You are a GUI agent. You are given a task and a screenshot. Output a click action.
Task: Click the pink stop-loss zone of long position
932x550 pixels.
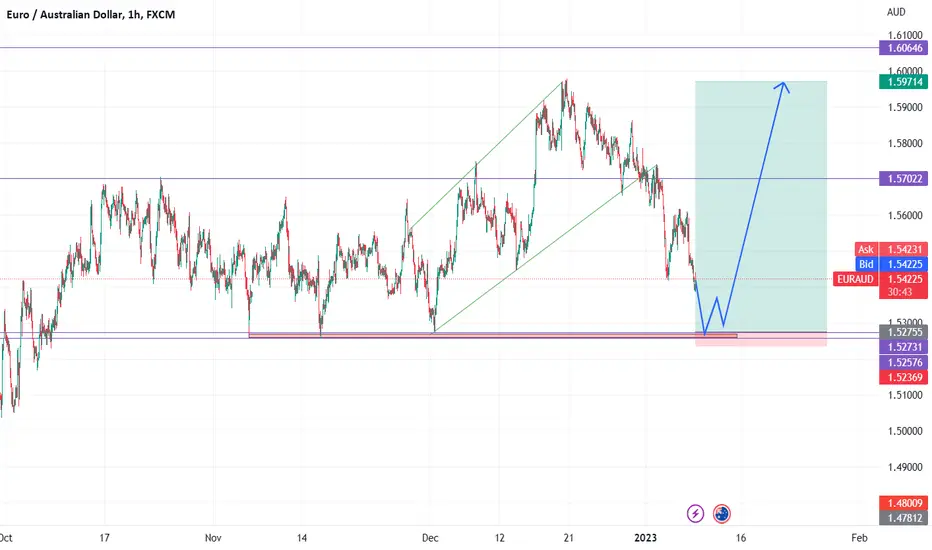point(761,340)
